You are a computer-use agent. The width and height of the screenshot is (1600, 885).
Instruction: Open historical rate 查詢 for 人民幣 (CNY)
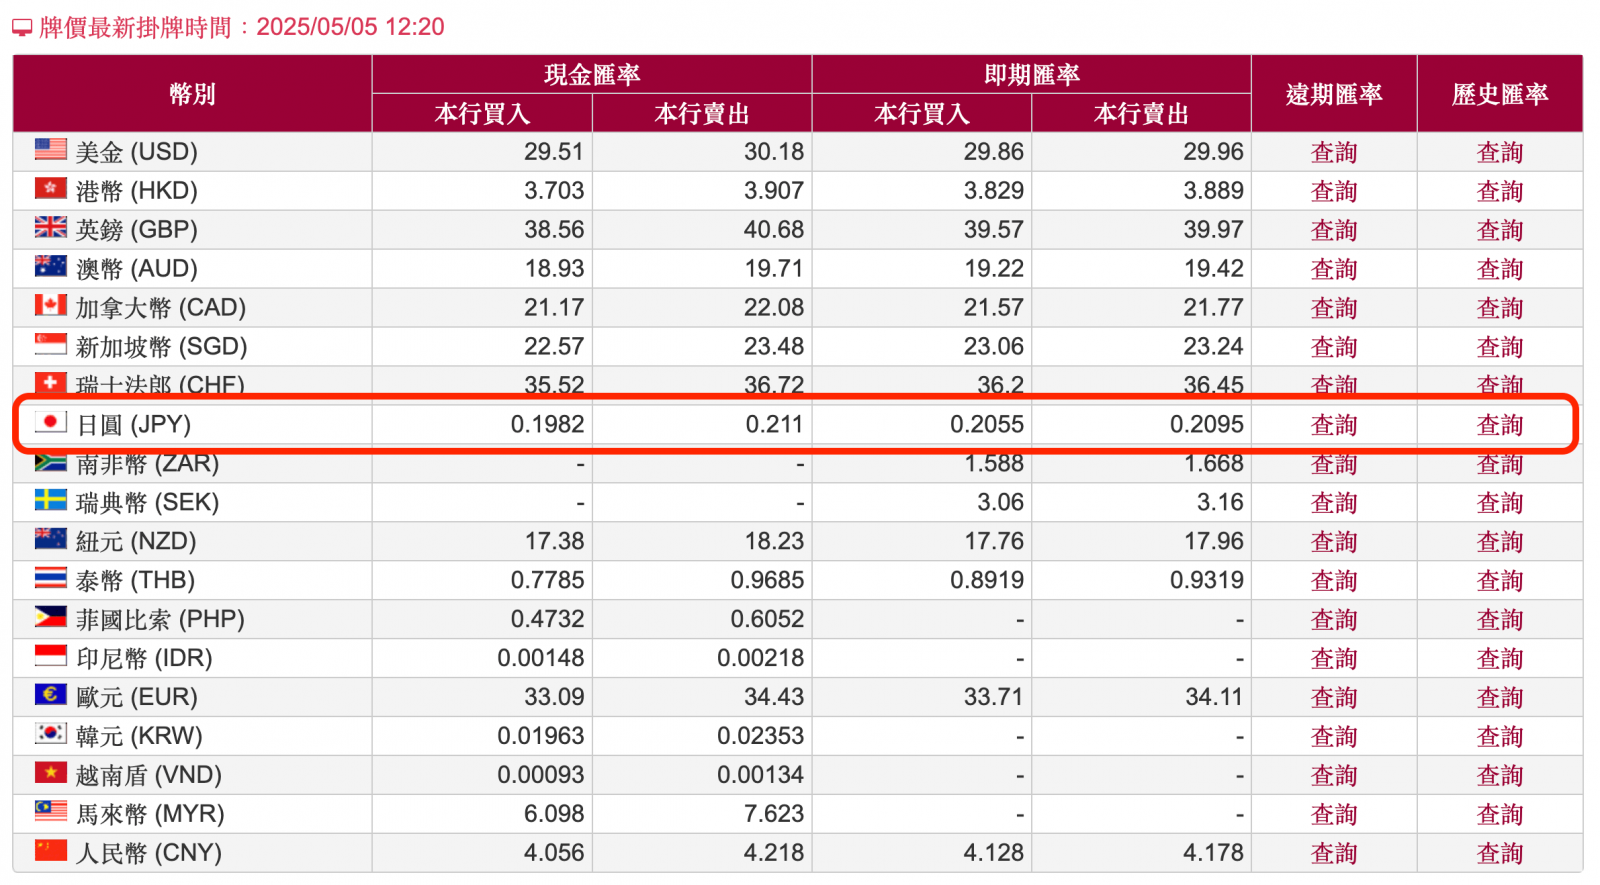pos(1500,853)
